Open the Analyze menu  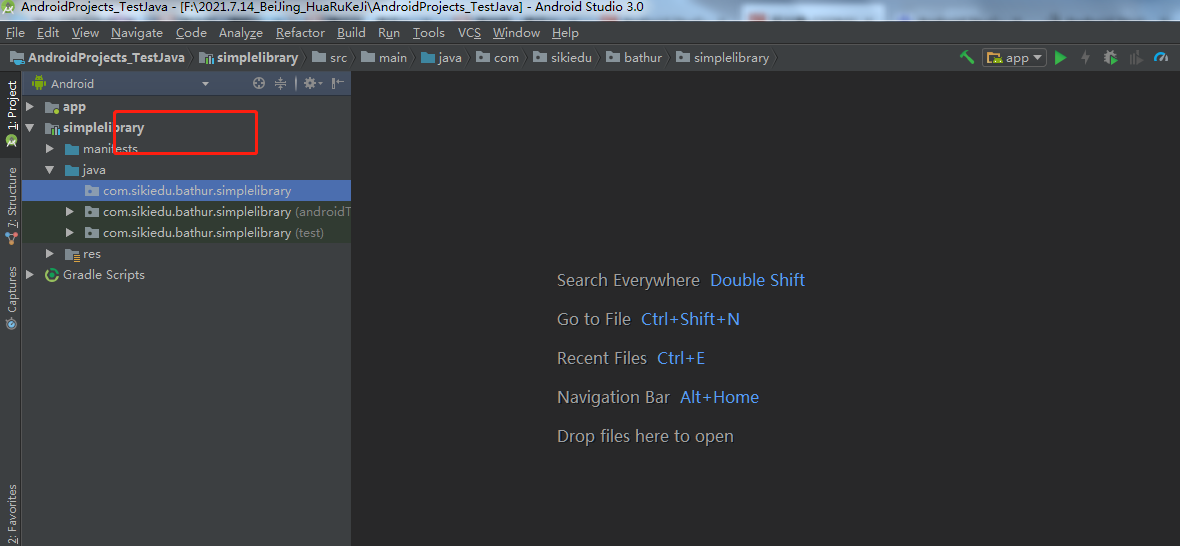[241, 32]
